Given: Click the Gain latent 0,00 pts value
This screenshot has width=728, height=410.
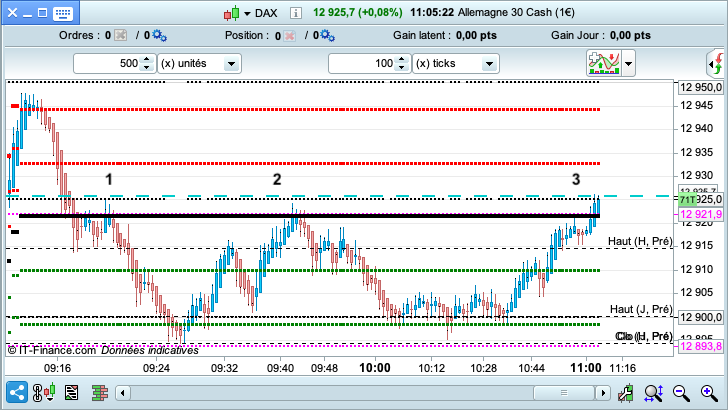Looking at the screenshot, I should point(476,35).
